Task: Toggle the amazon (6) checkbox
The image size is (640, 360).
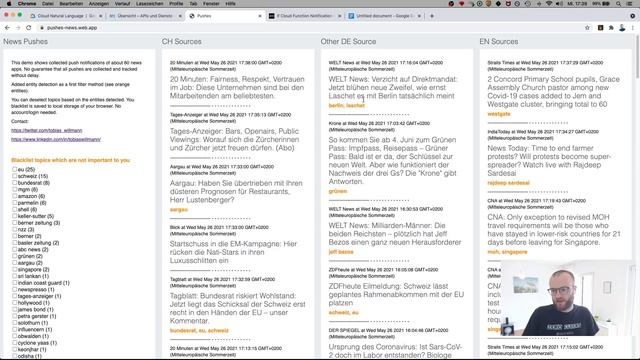Action: coord(14,196)
